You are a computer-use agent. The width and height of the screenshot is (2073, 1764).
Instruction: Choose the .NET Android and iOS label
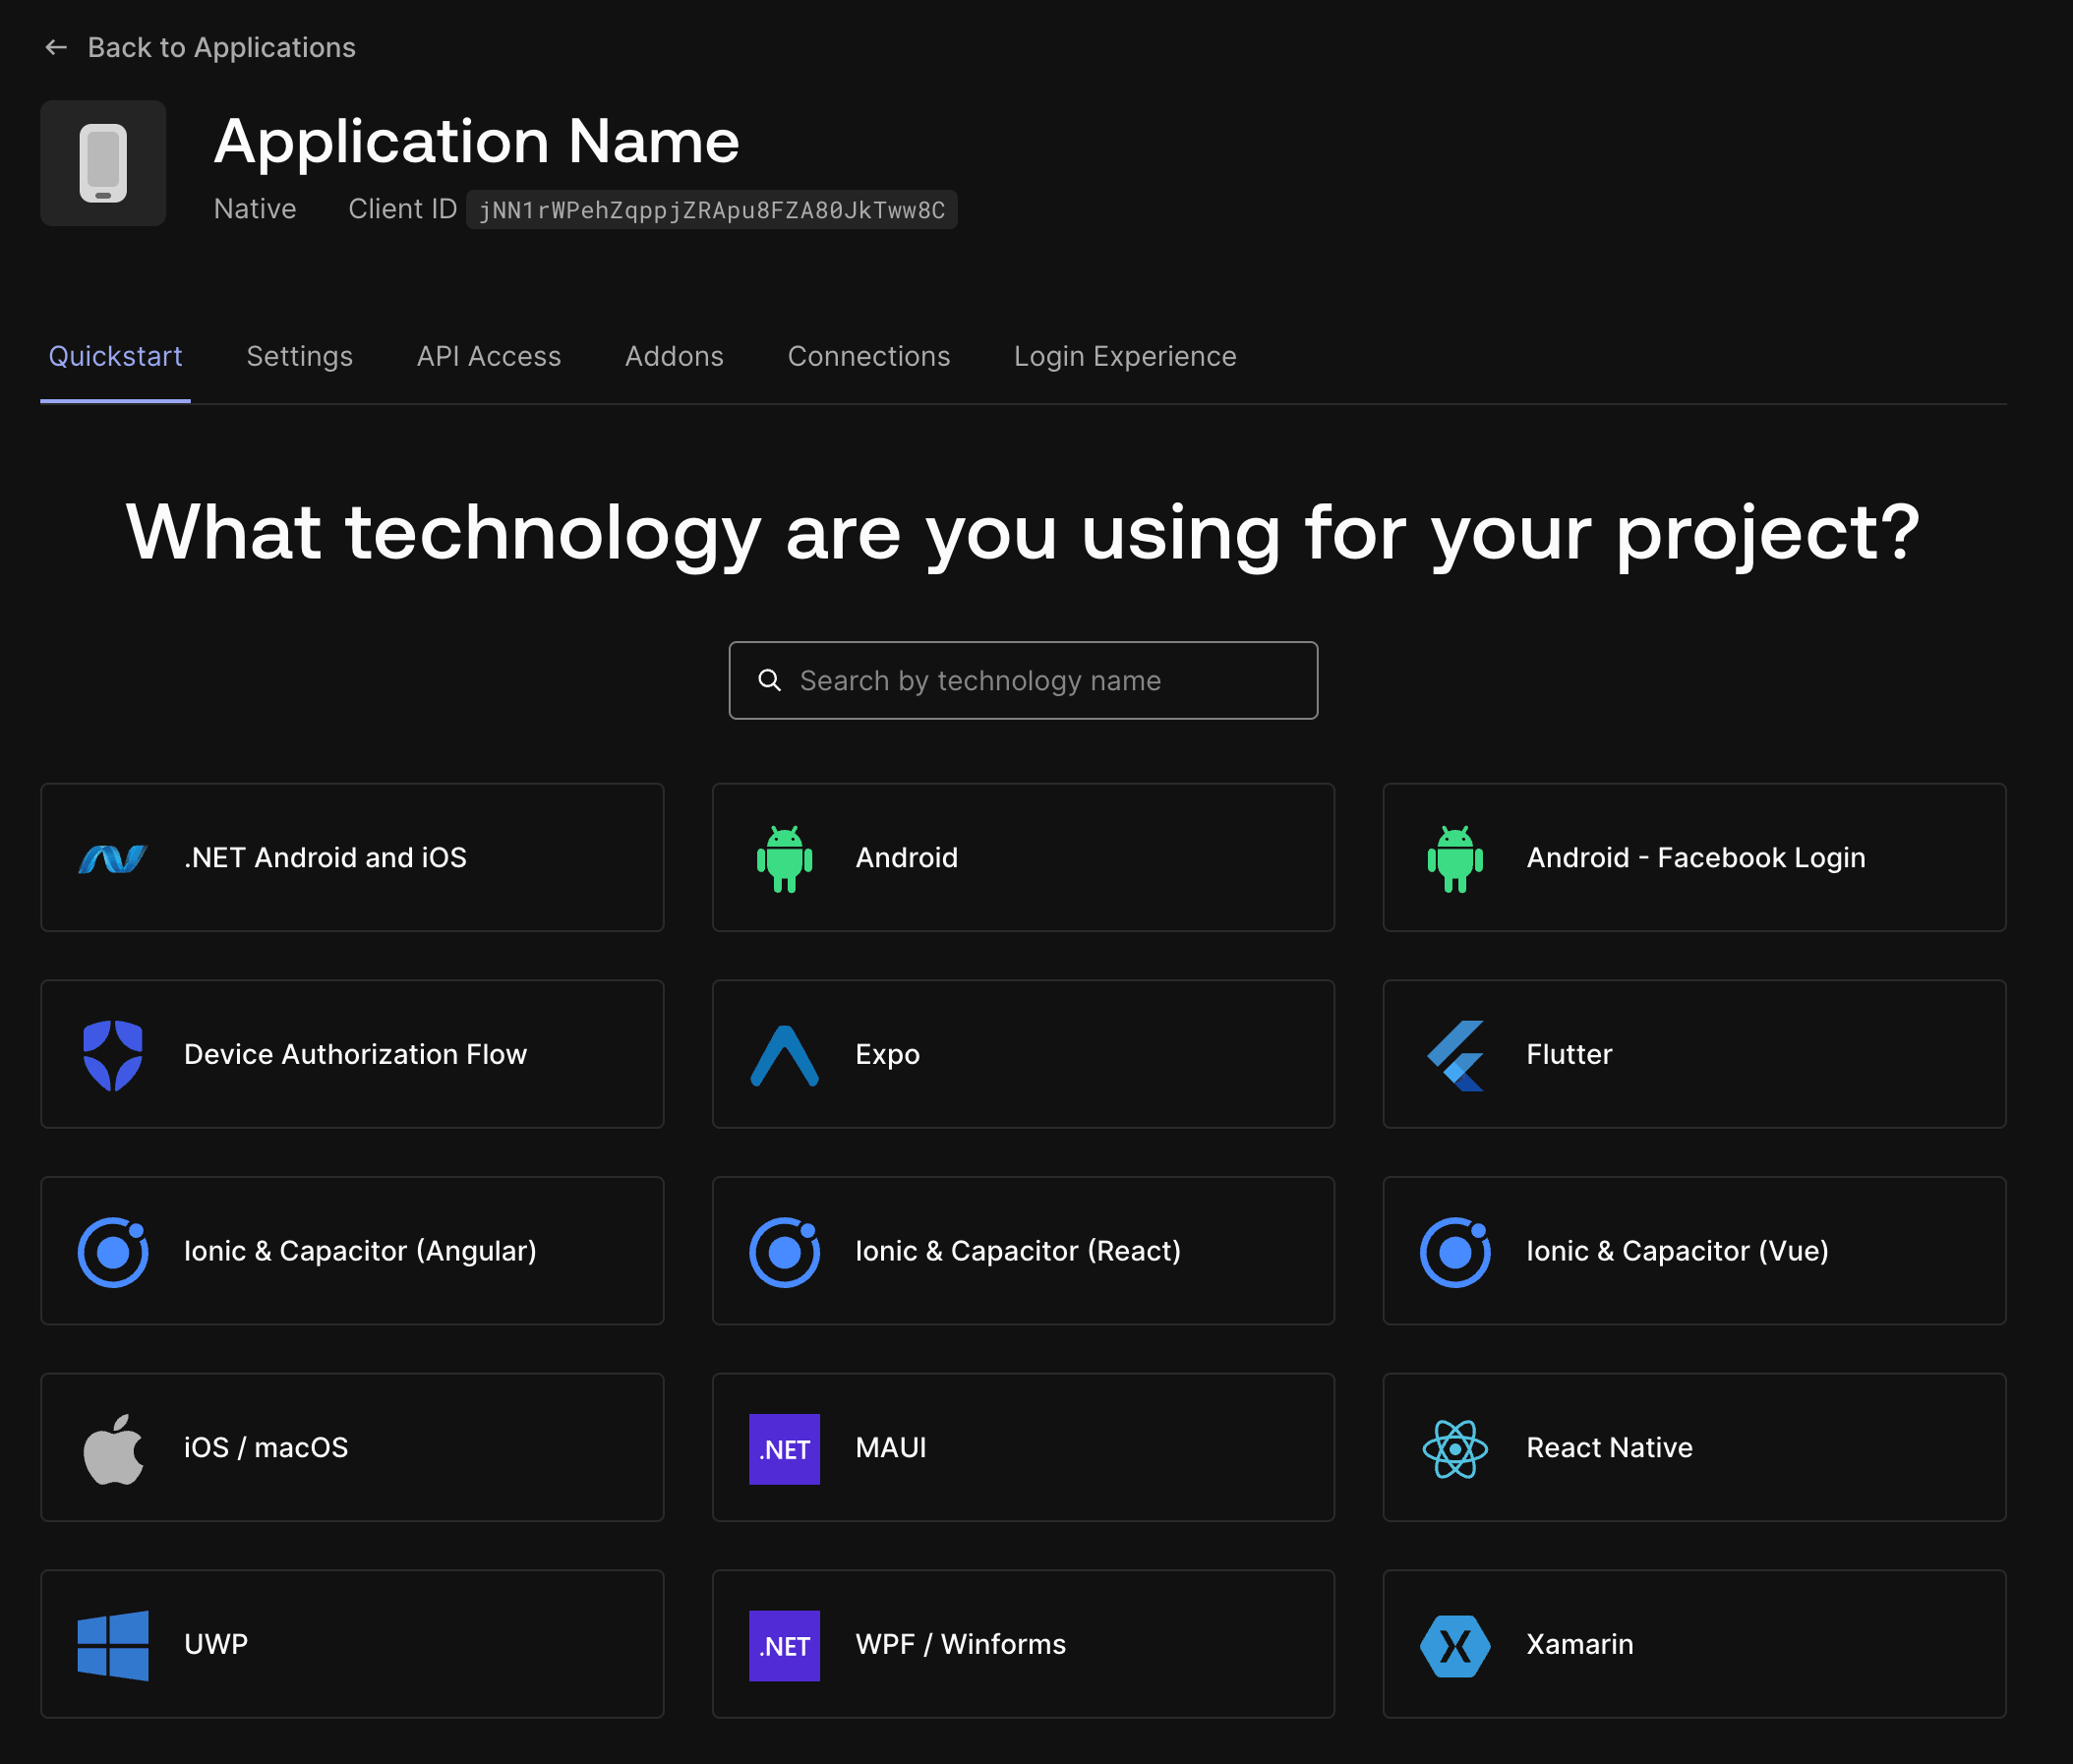point(325,858)
